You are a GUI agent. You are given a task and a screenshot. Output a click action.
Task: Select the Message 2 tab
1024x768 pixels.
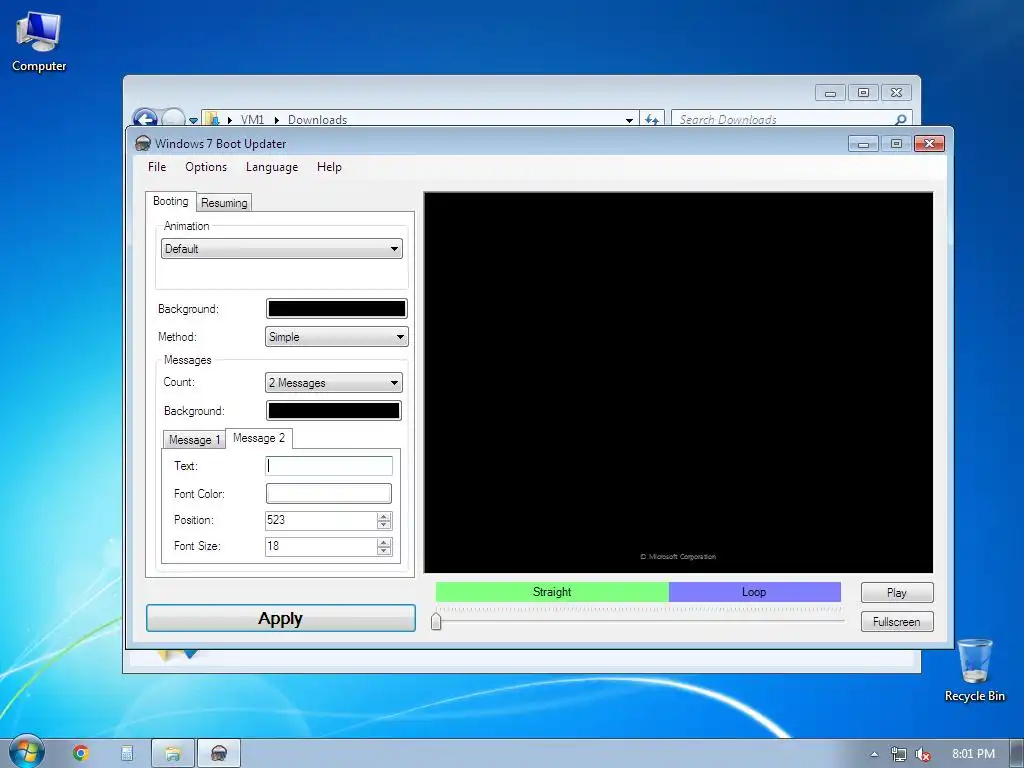259,438
